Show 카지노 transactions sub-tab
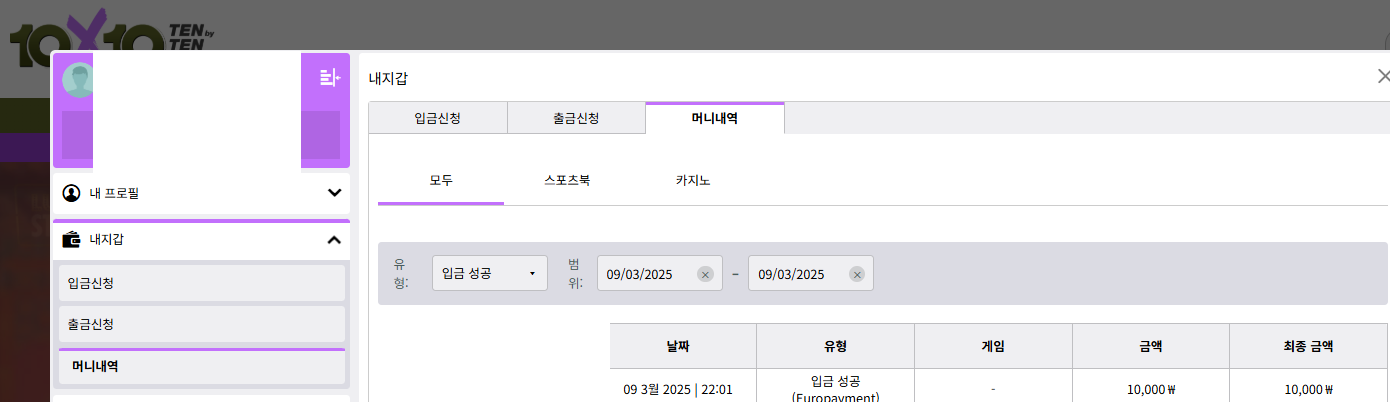The image size is (1390, 402). coord(693,181)
